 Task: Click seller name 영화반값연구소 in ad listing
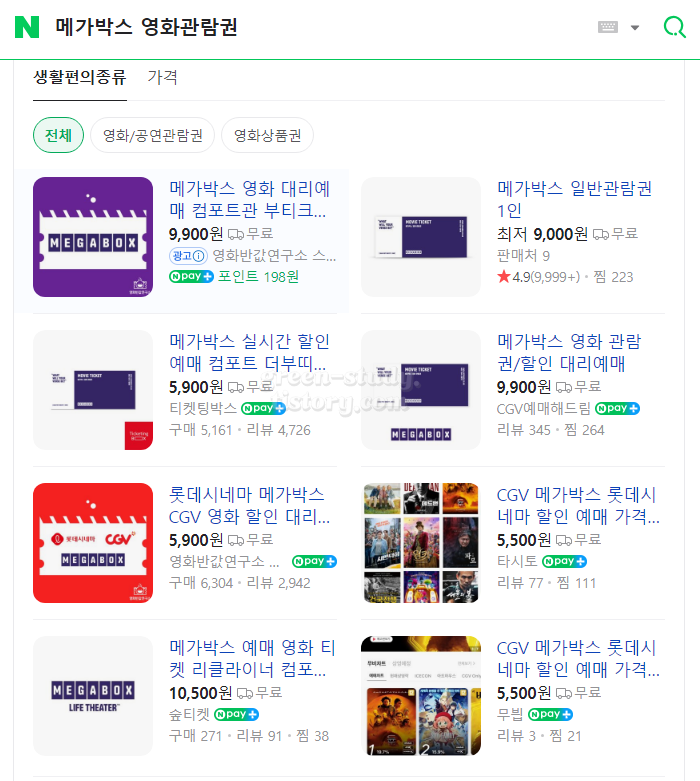[274, 256]
